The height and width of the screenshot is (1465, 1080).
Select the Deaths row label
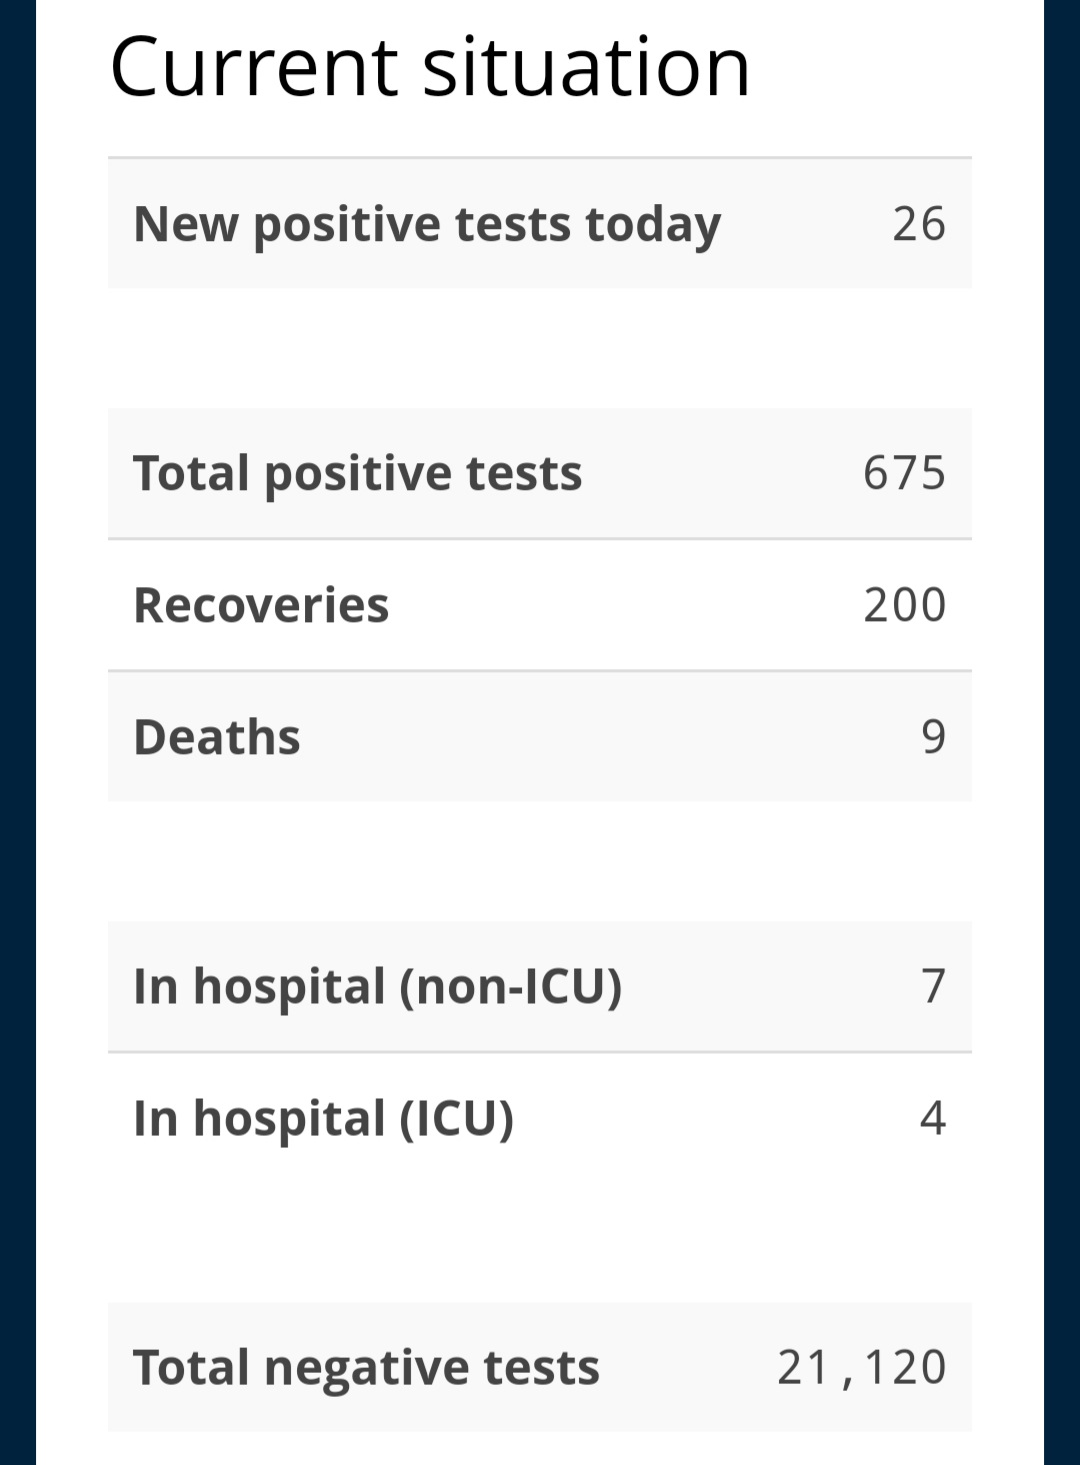coord(217,737)
